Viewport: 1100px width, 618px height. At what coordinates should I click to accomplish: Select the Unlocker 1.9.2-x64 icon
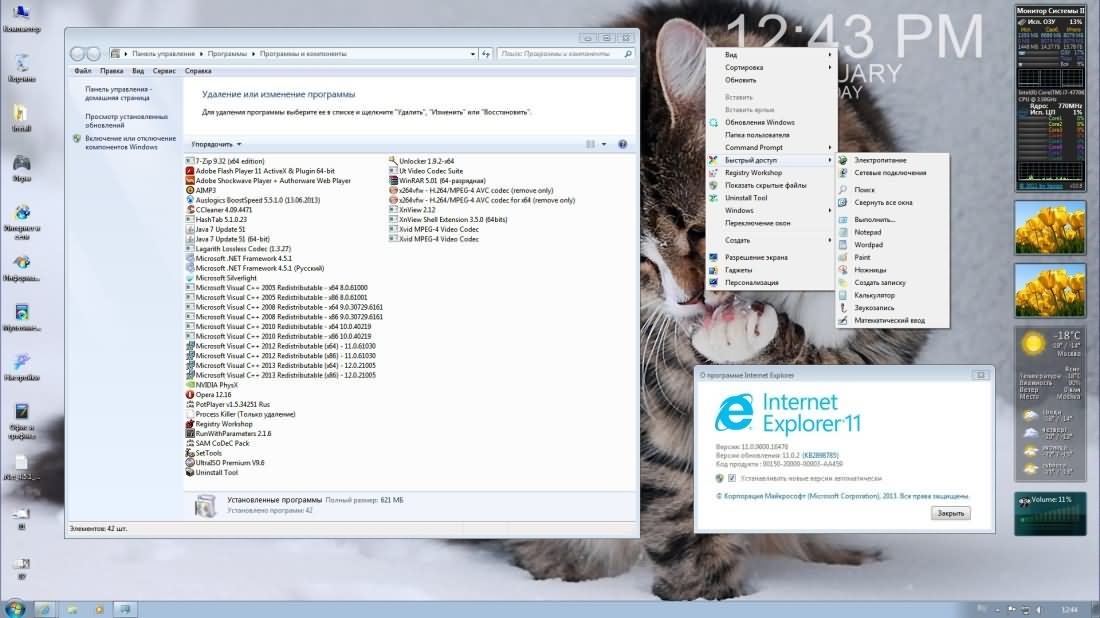(x=393, y=161)
